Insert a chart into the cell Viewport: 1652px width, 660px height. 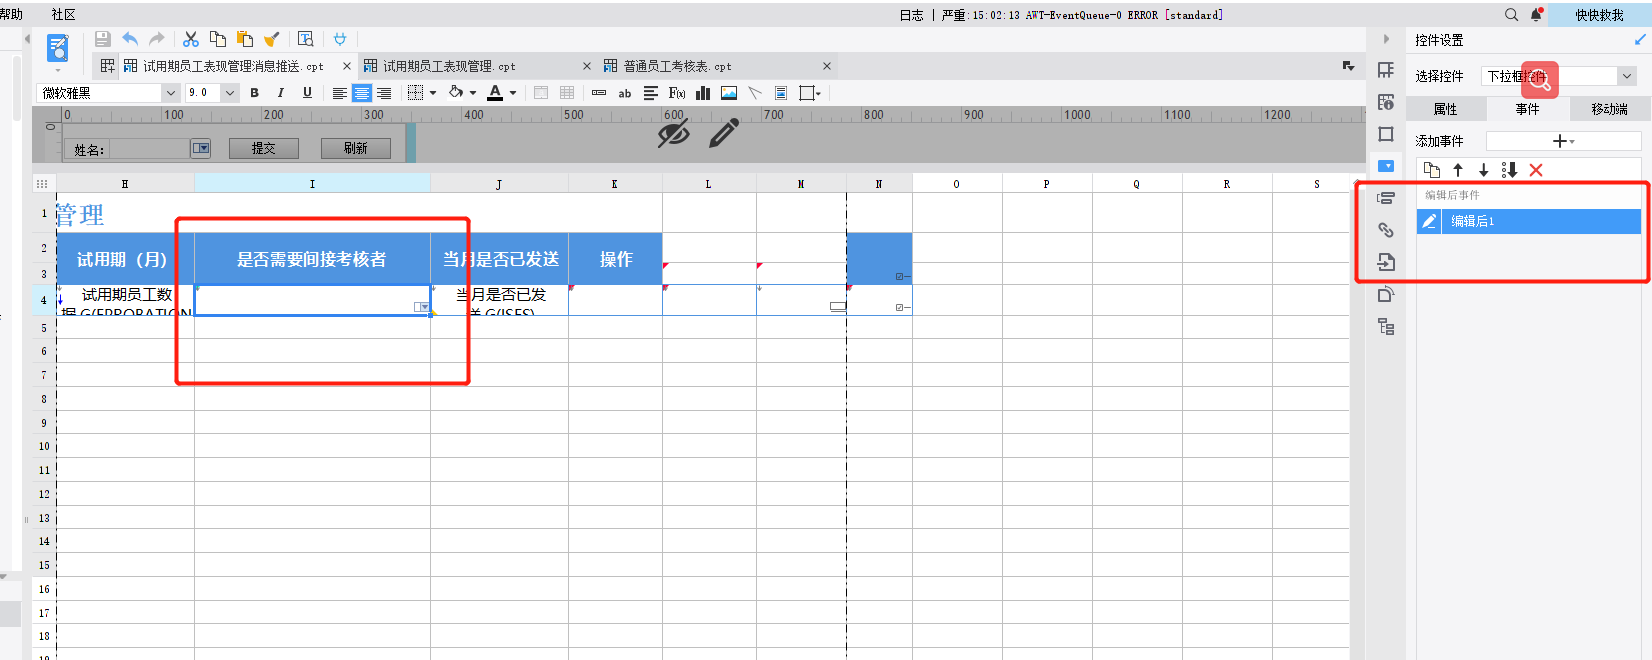(703, 93)
